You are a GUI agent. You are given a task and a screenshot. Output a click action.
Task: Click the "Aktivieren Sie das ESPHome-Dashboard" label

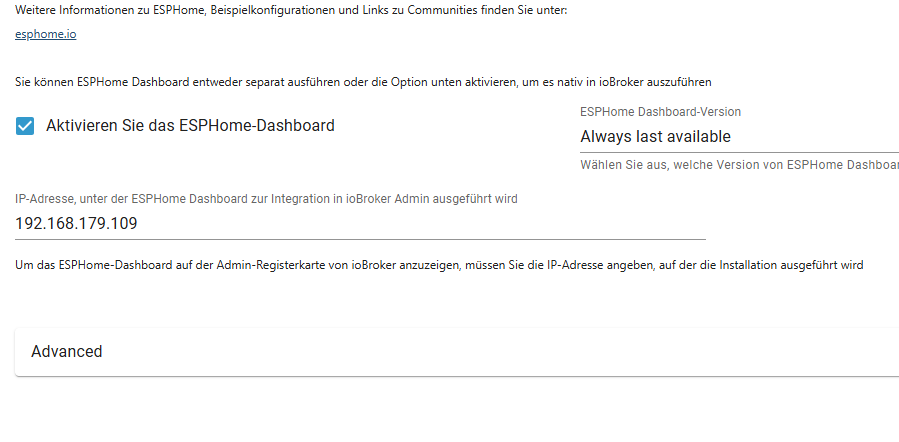point(190,126)
